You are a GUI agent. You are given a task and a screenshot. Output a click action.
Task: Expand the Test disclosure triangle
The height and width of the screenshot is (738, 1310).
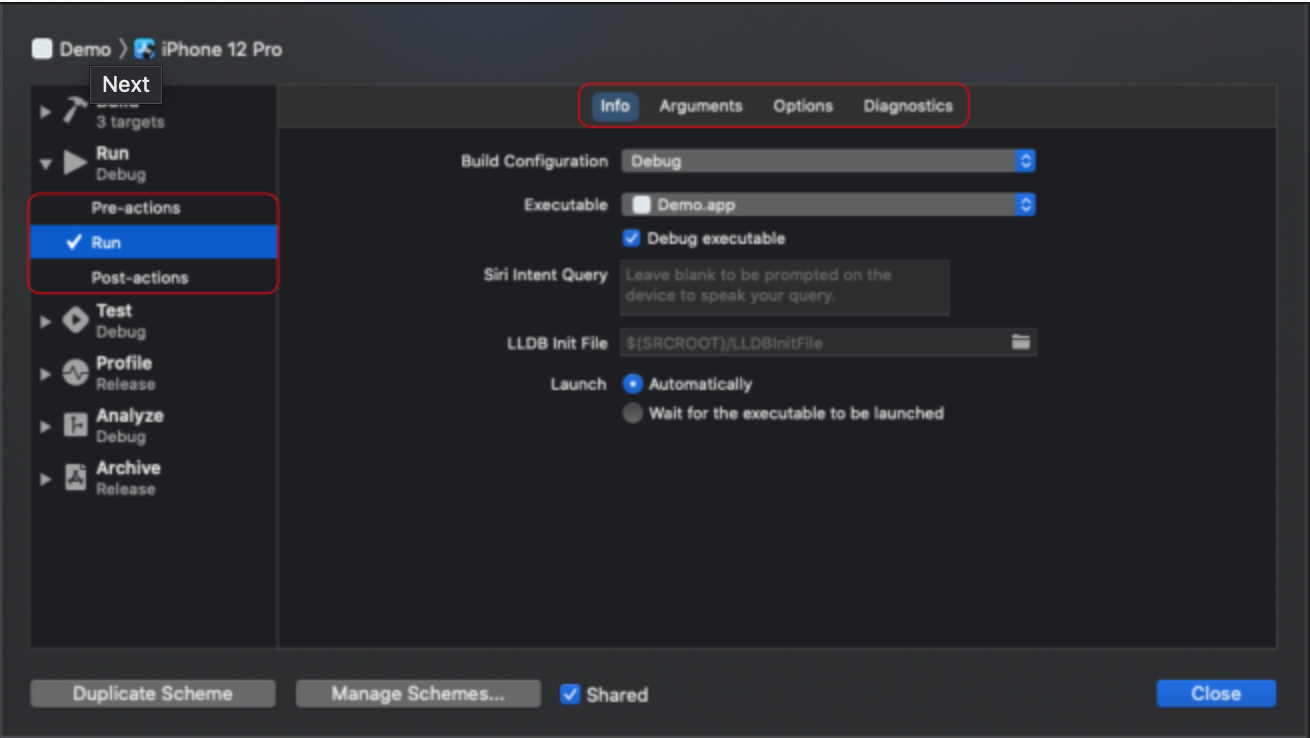[45, 321]
